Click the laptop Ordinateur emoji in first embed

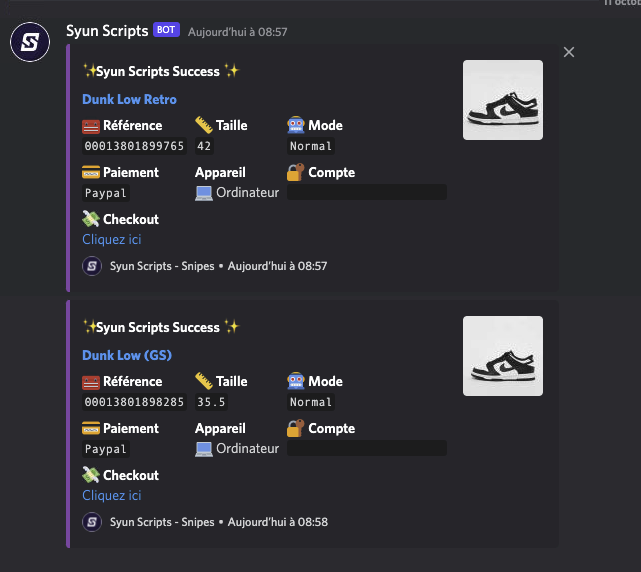(204, 193)
